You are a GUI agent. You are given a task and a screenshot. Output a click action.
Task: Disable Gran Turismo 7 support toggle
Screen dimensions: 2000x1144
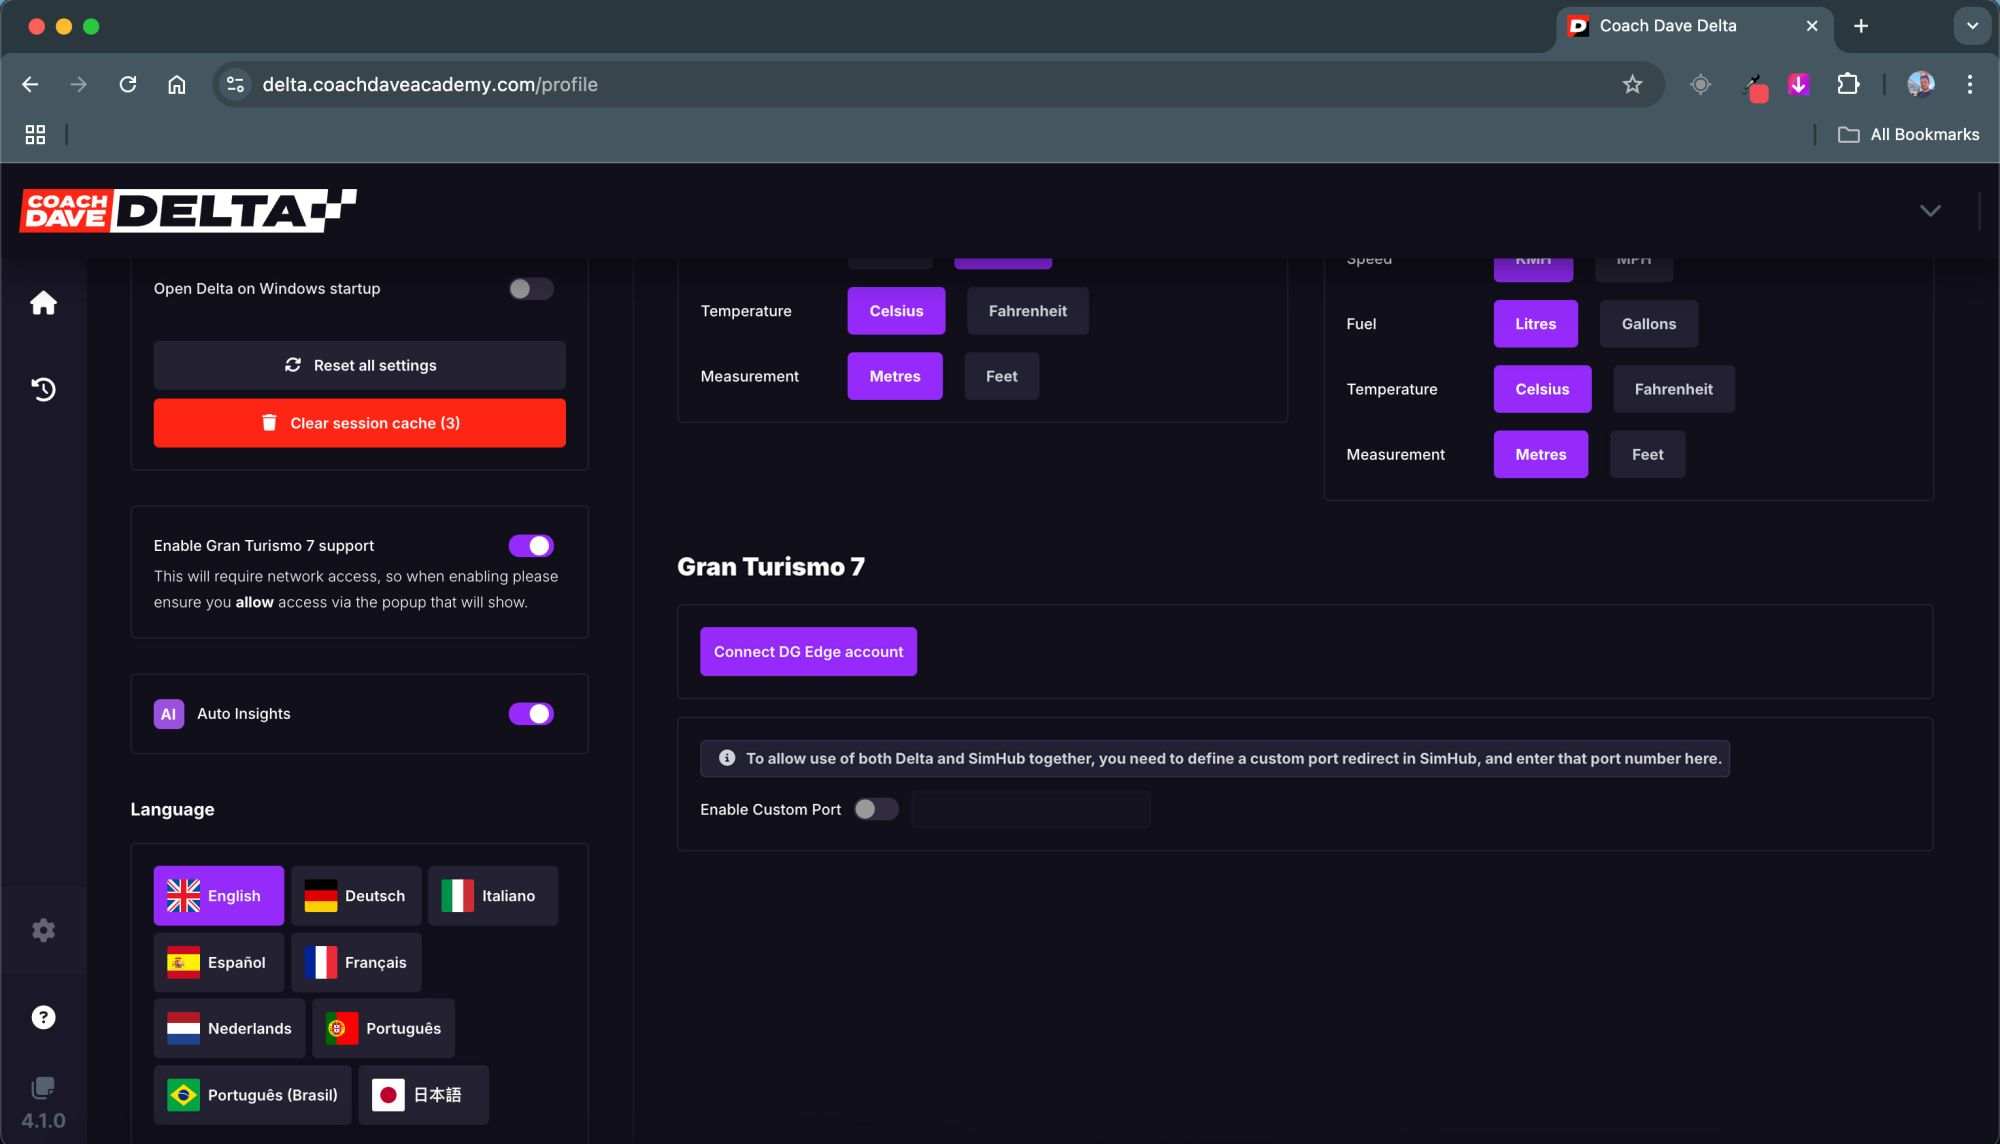point(531,545)
